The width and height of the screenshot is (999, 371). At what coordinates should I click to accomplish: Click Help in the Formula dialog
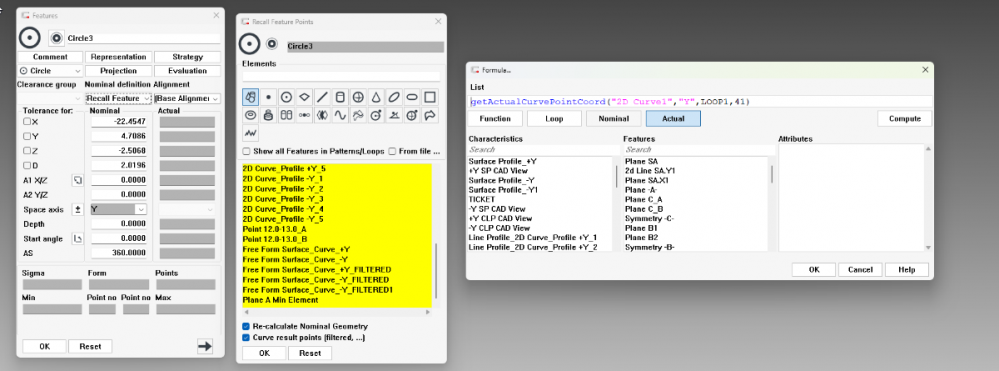907,270
